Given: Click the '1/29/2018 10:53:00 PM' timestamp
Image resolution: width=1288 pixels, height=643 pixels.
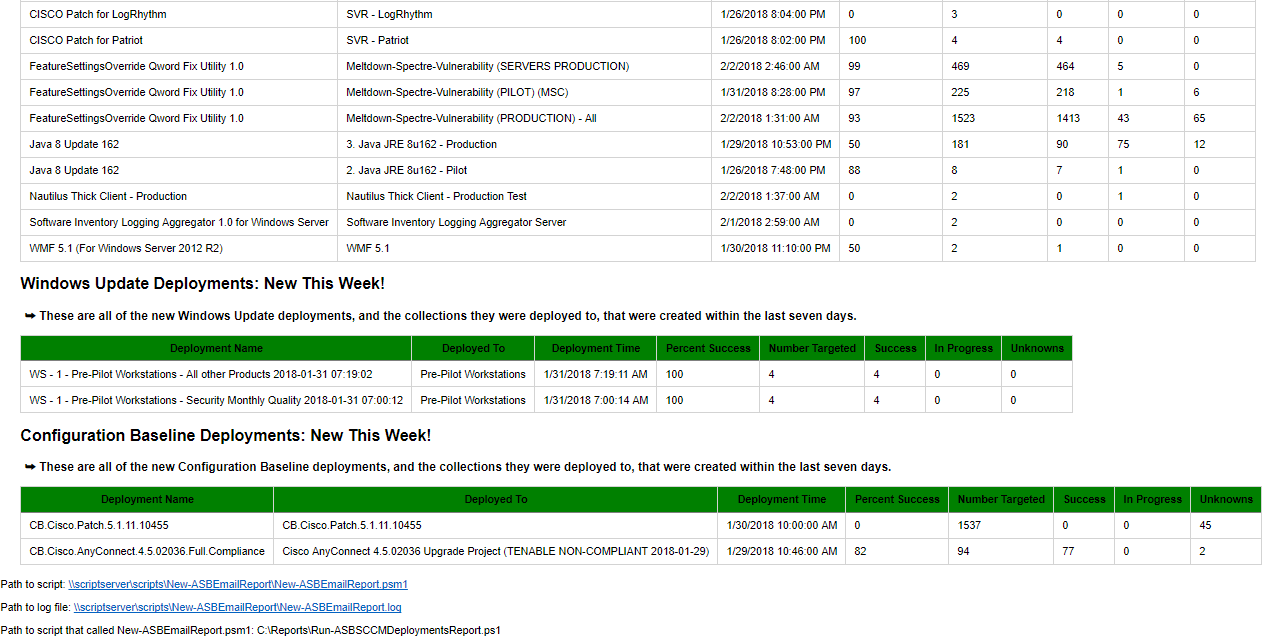Looking at the screenshot, I should tap(776, 145).
